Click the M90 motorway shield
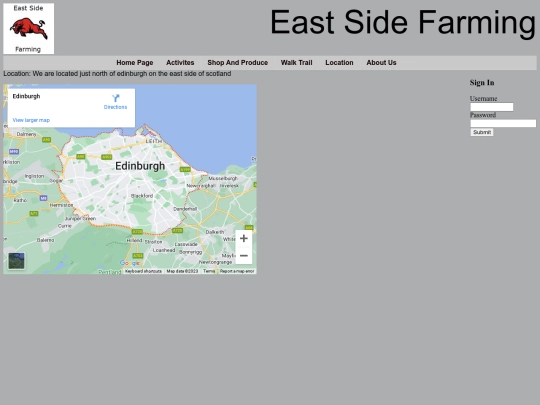Image resolution: width=540 pixels, height=405 pixels. (x=14, y=152)
